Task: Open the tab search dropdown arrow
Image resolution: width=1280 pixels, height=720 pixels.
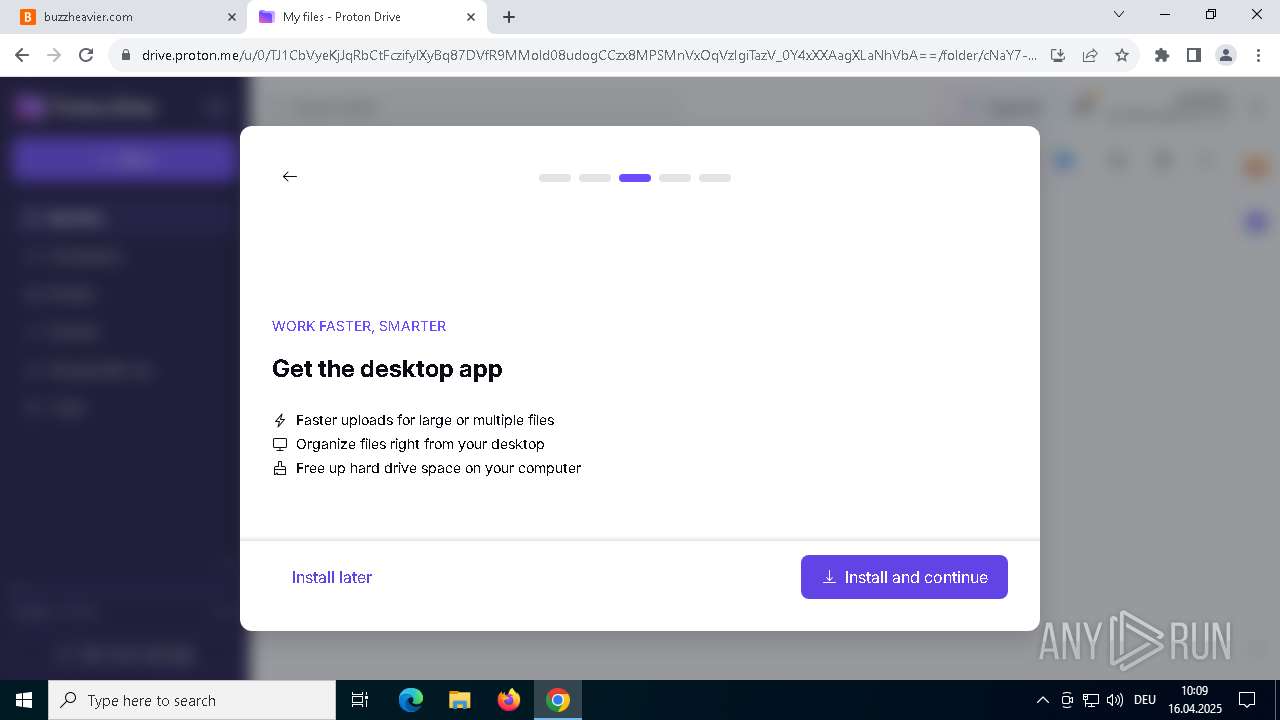Action: tap(1119, 15)
